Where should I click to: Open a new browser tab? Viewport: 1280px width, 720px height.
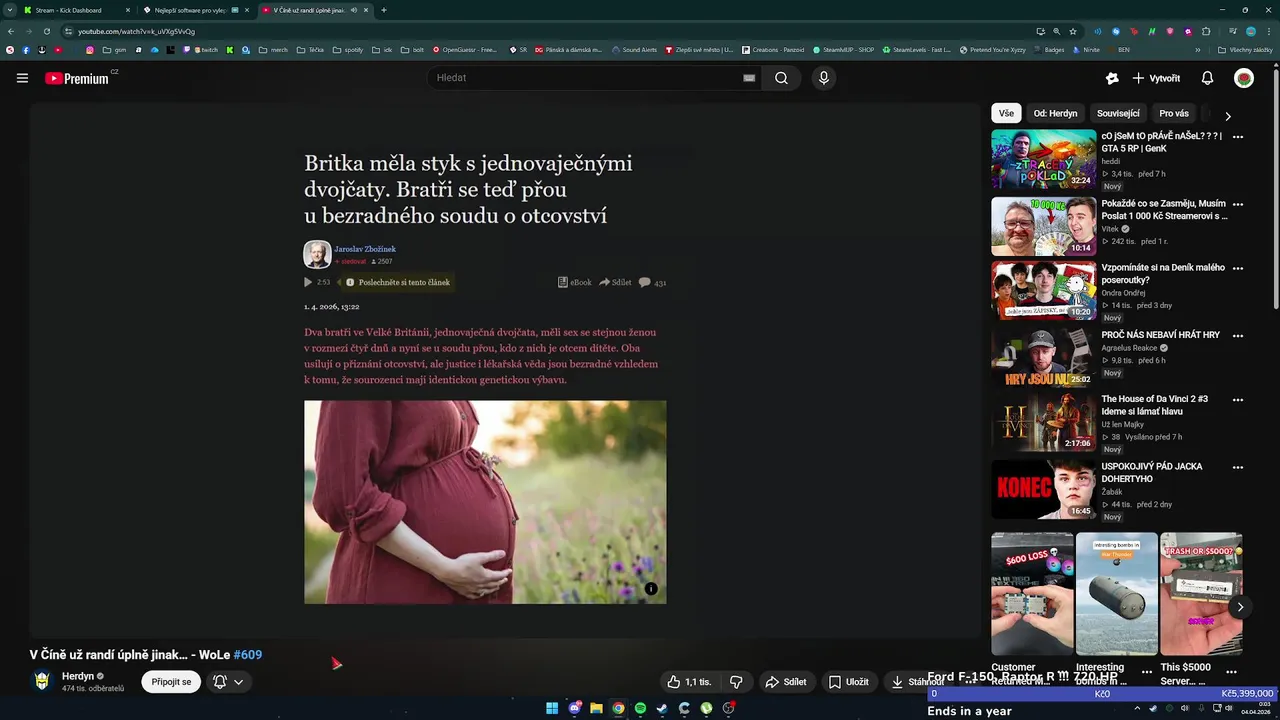(384, 10)
